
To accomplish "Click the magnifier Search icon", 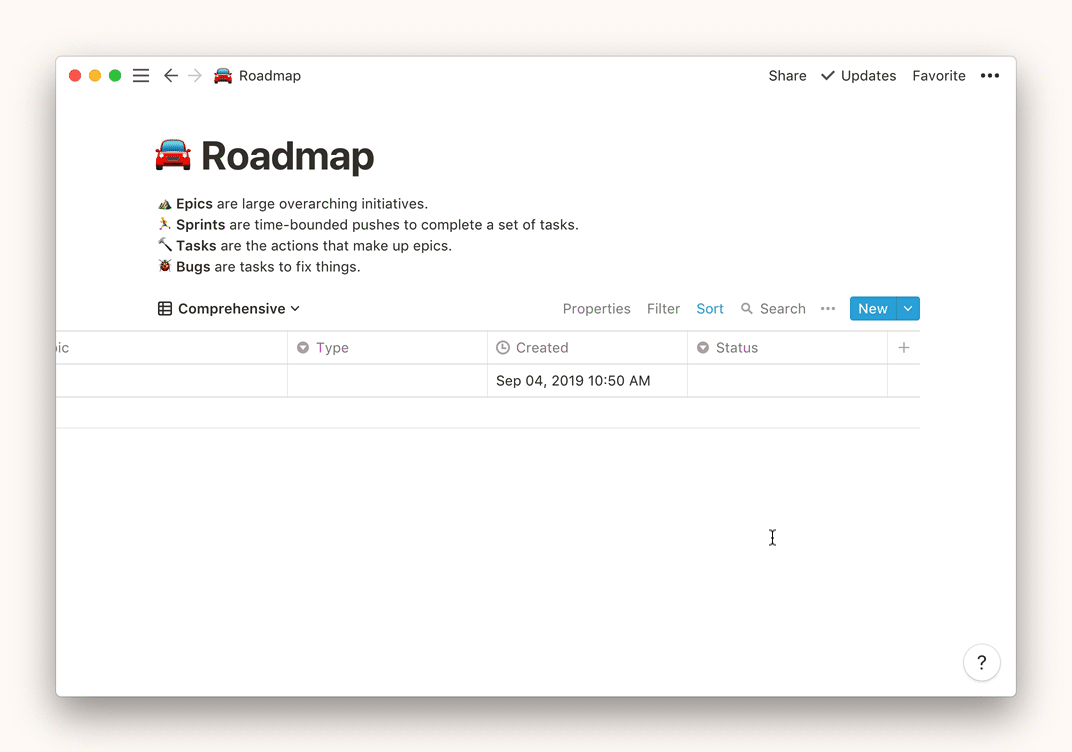I will tap(747, 309).
